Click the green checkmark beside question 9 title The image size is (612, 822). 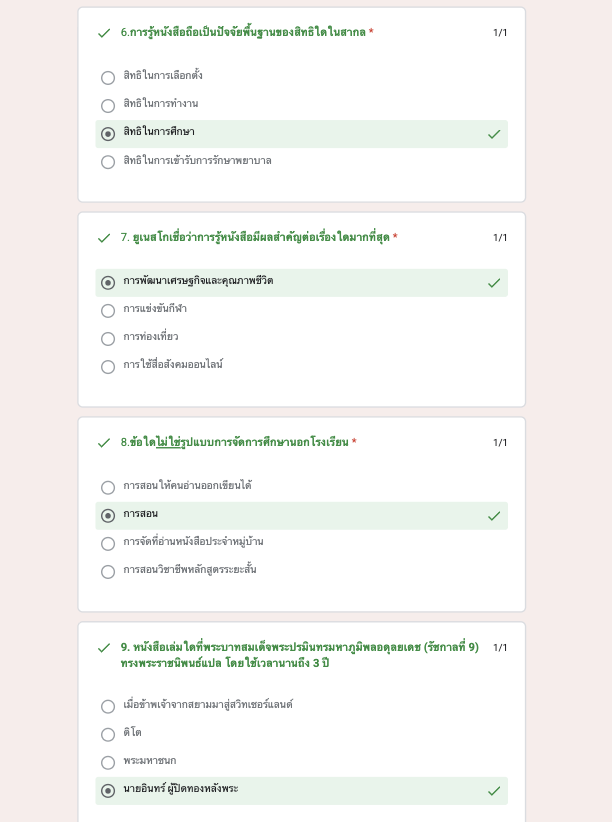coord(104,648)
